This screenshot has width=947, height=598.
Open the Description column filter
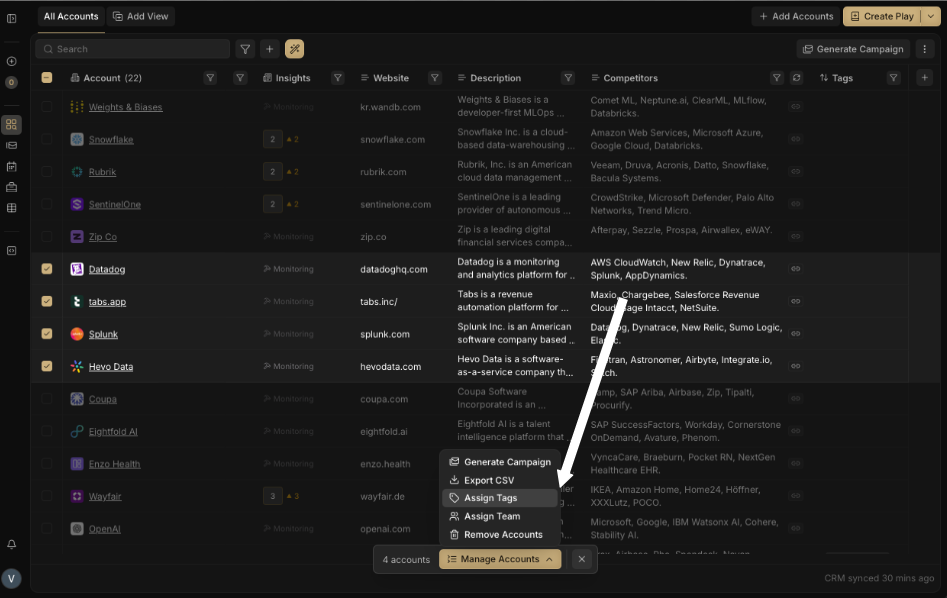point(568,78)
